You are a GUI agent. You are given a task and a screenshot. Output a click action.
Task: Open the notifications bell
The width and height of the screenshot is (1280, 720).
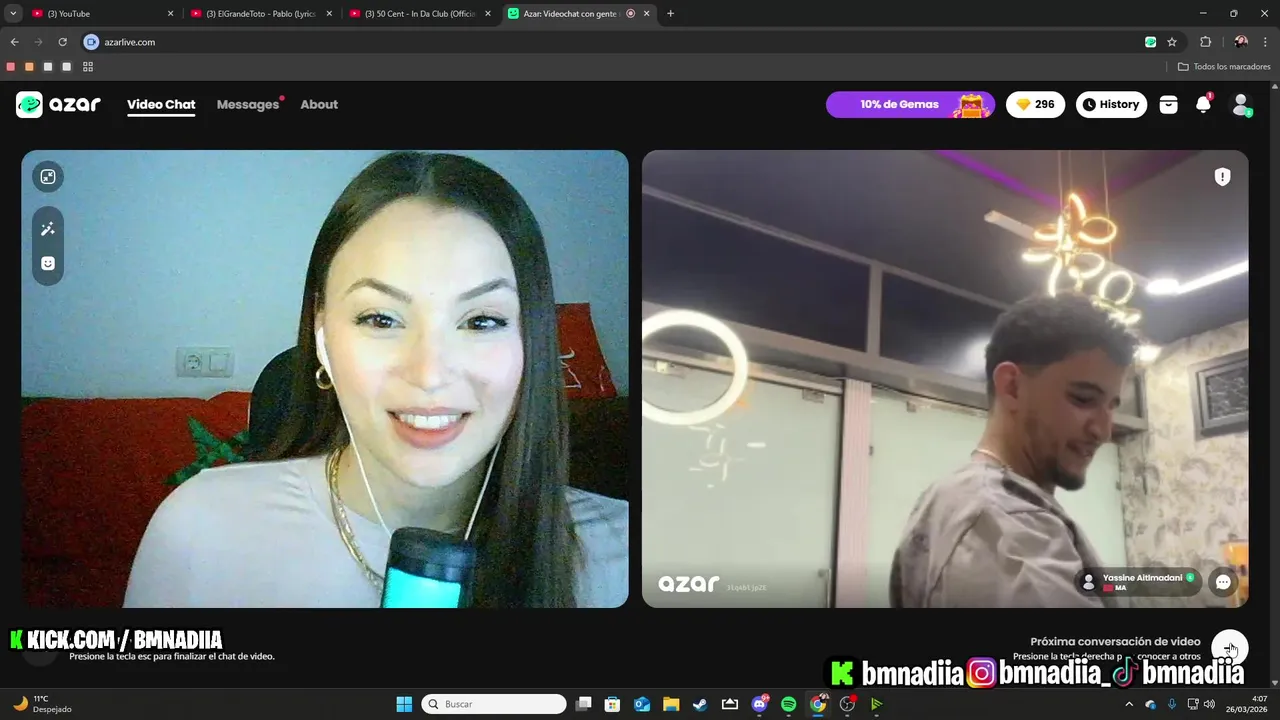pos(1203,104)
